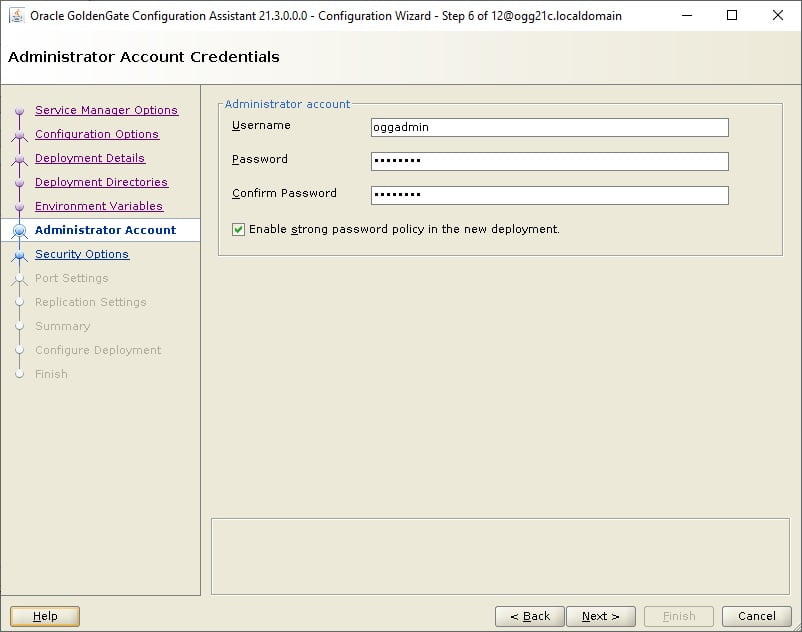The height and width of the screenshot is (632, 802).
Task: Click the 'Enable strong password policy' label text
Action: pos(404,229)
